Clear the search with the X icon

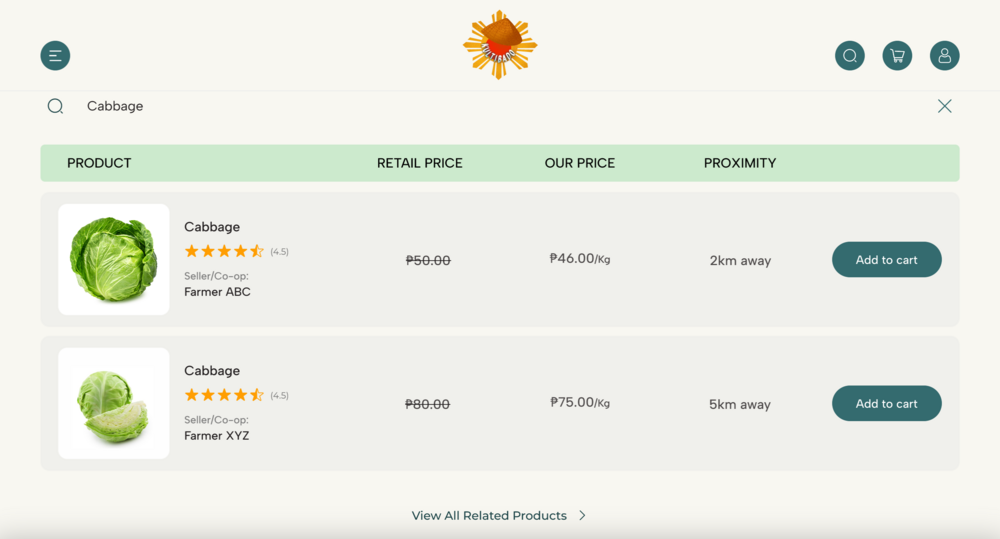944,106
